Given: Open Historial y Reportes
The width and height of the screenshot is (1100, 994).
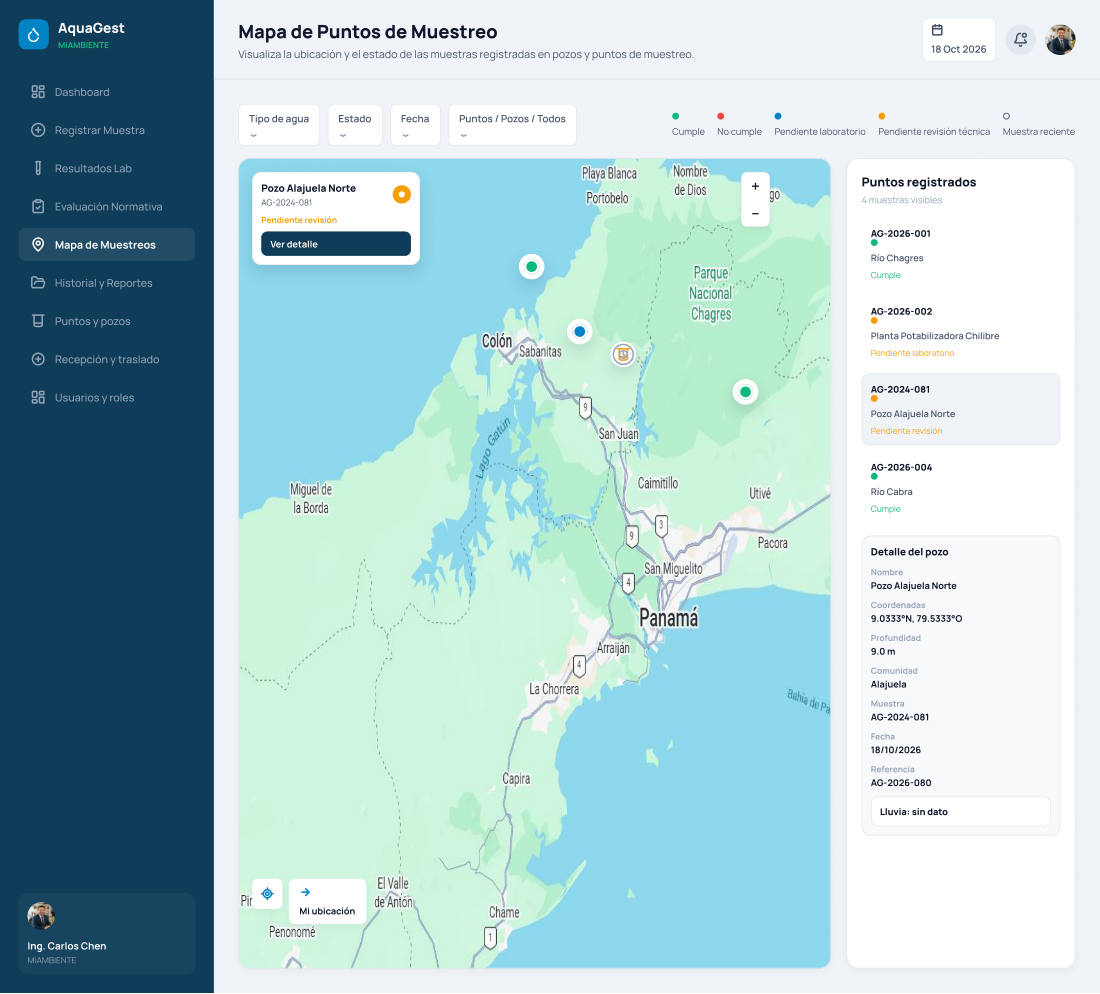Looking at the screenshot, I should pyautogui.click(x=107, y=283).
